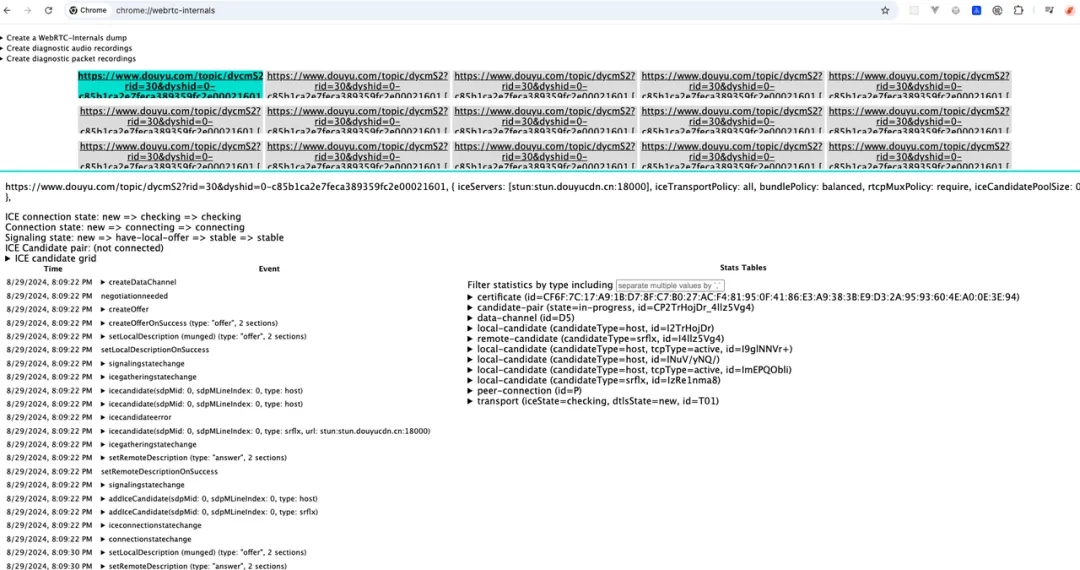Expand Create a WebRTC-Internals dump

point(66,38)
